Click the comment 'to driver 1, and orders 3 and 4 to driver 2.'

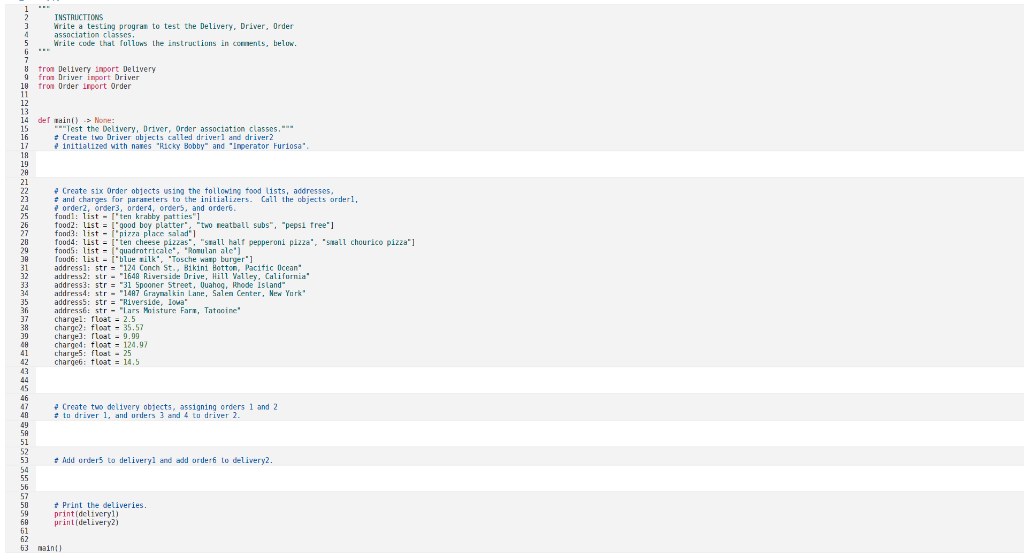pos(148,416)
